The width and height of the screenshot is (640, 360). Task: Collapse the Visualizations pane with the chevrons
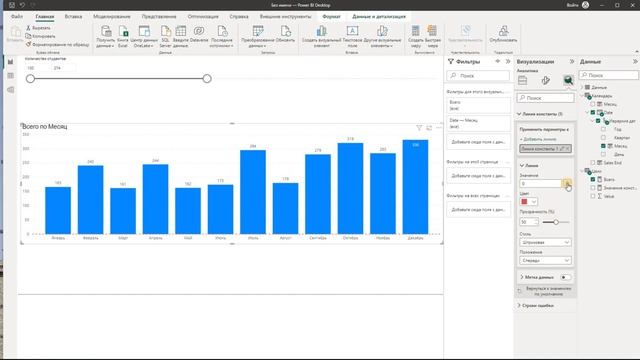point(572,61)
